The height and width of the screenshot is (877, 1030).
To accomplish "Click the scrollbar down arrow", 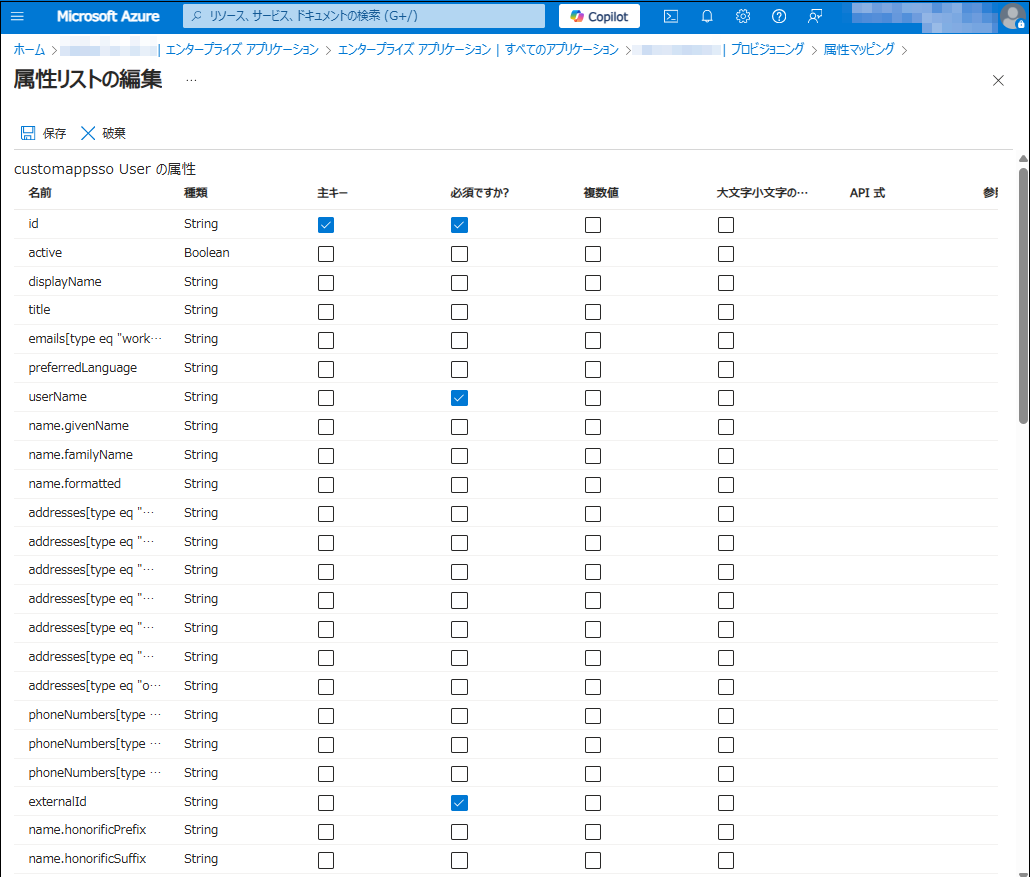I will point(1023,872).
